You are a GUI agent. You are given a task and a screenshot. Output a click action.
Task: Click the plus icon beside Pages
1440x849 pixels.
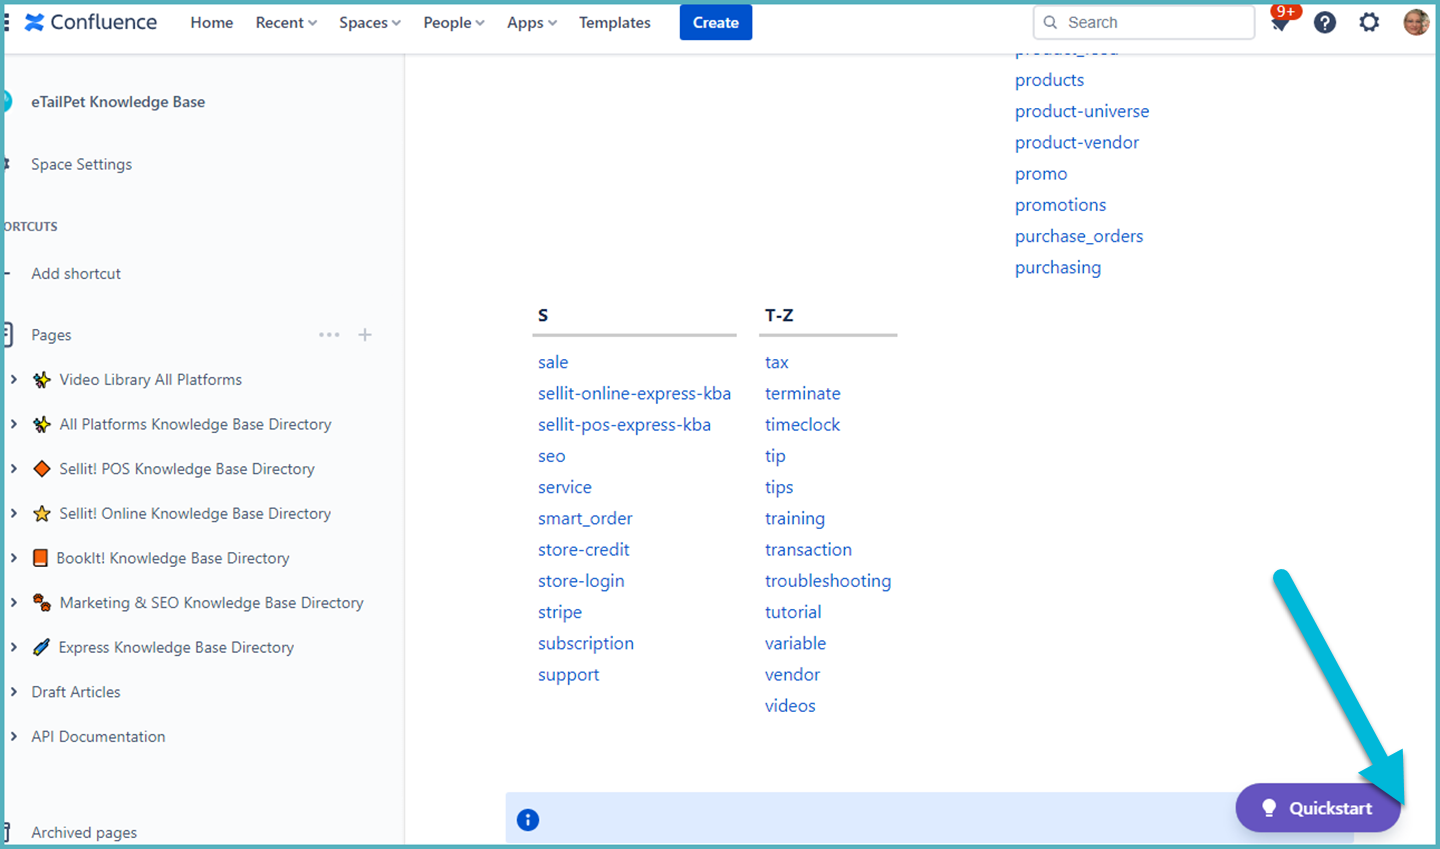pos(365,335)
